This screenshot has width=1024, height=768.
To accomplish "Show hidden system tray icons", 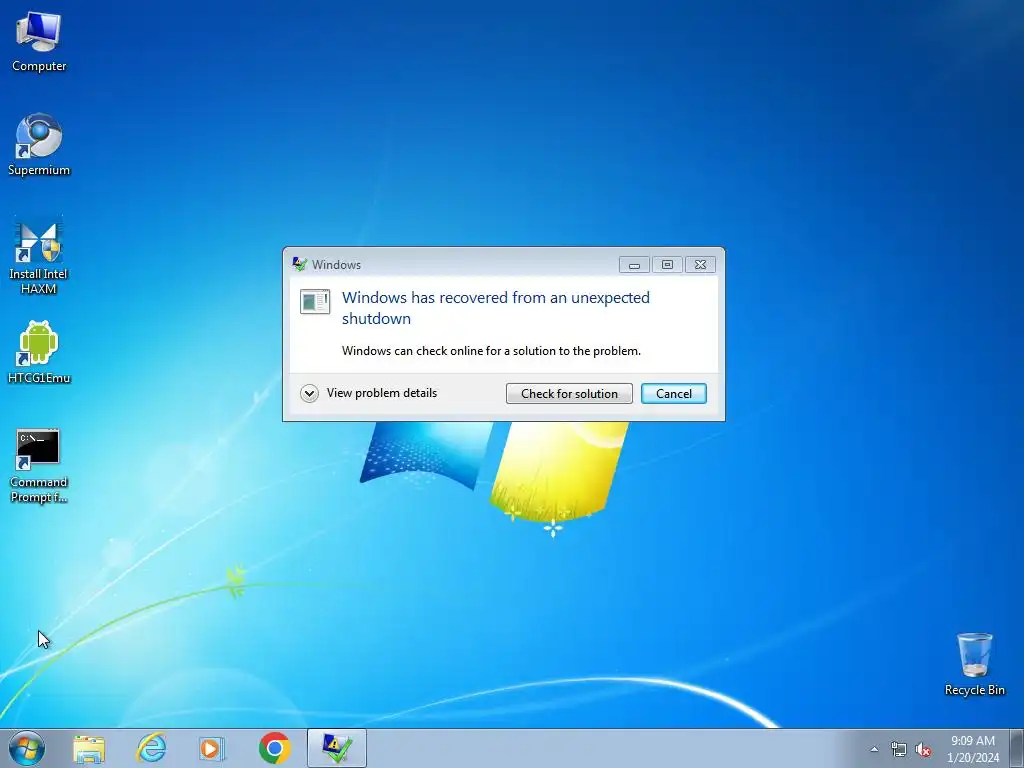I will click(x=874, y=750).
